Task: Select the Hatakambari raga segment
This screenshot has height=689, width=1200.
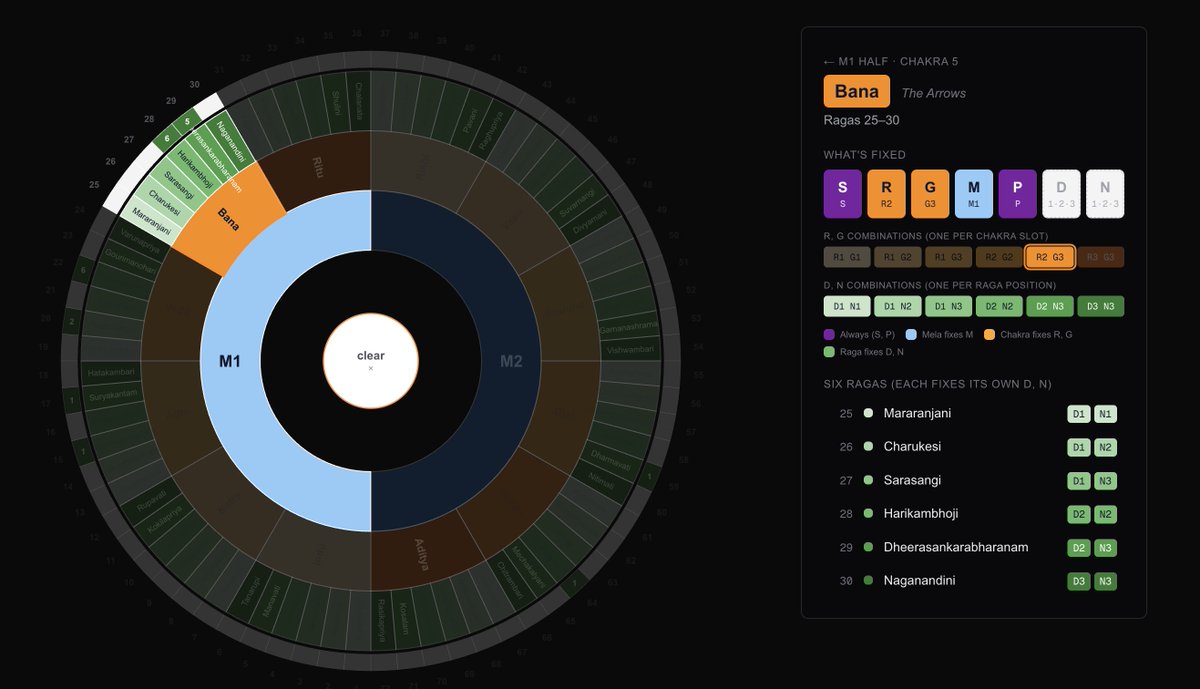Action: coord(110,372)
